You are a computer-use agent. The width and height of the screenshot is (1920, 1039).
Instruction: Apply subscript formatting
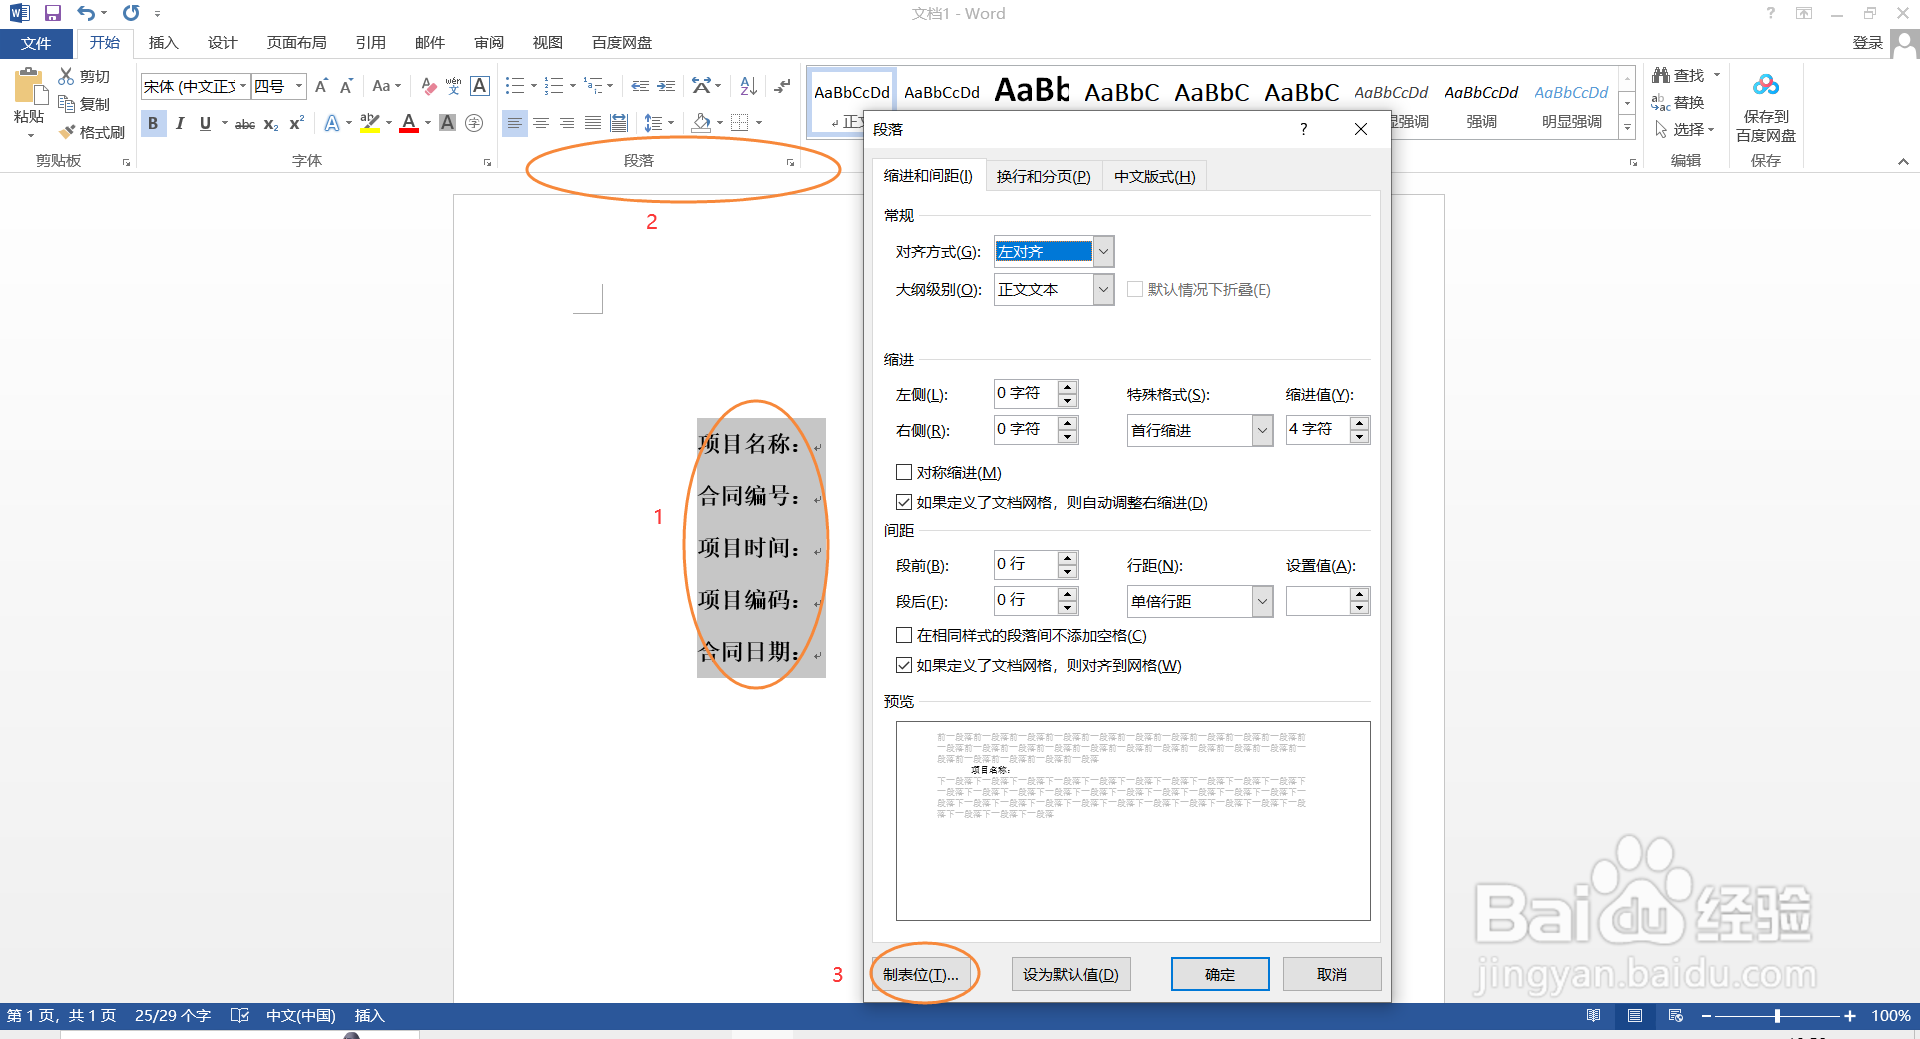pyautogui.click(x=271, y=124)
